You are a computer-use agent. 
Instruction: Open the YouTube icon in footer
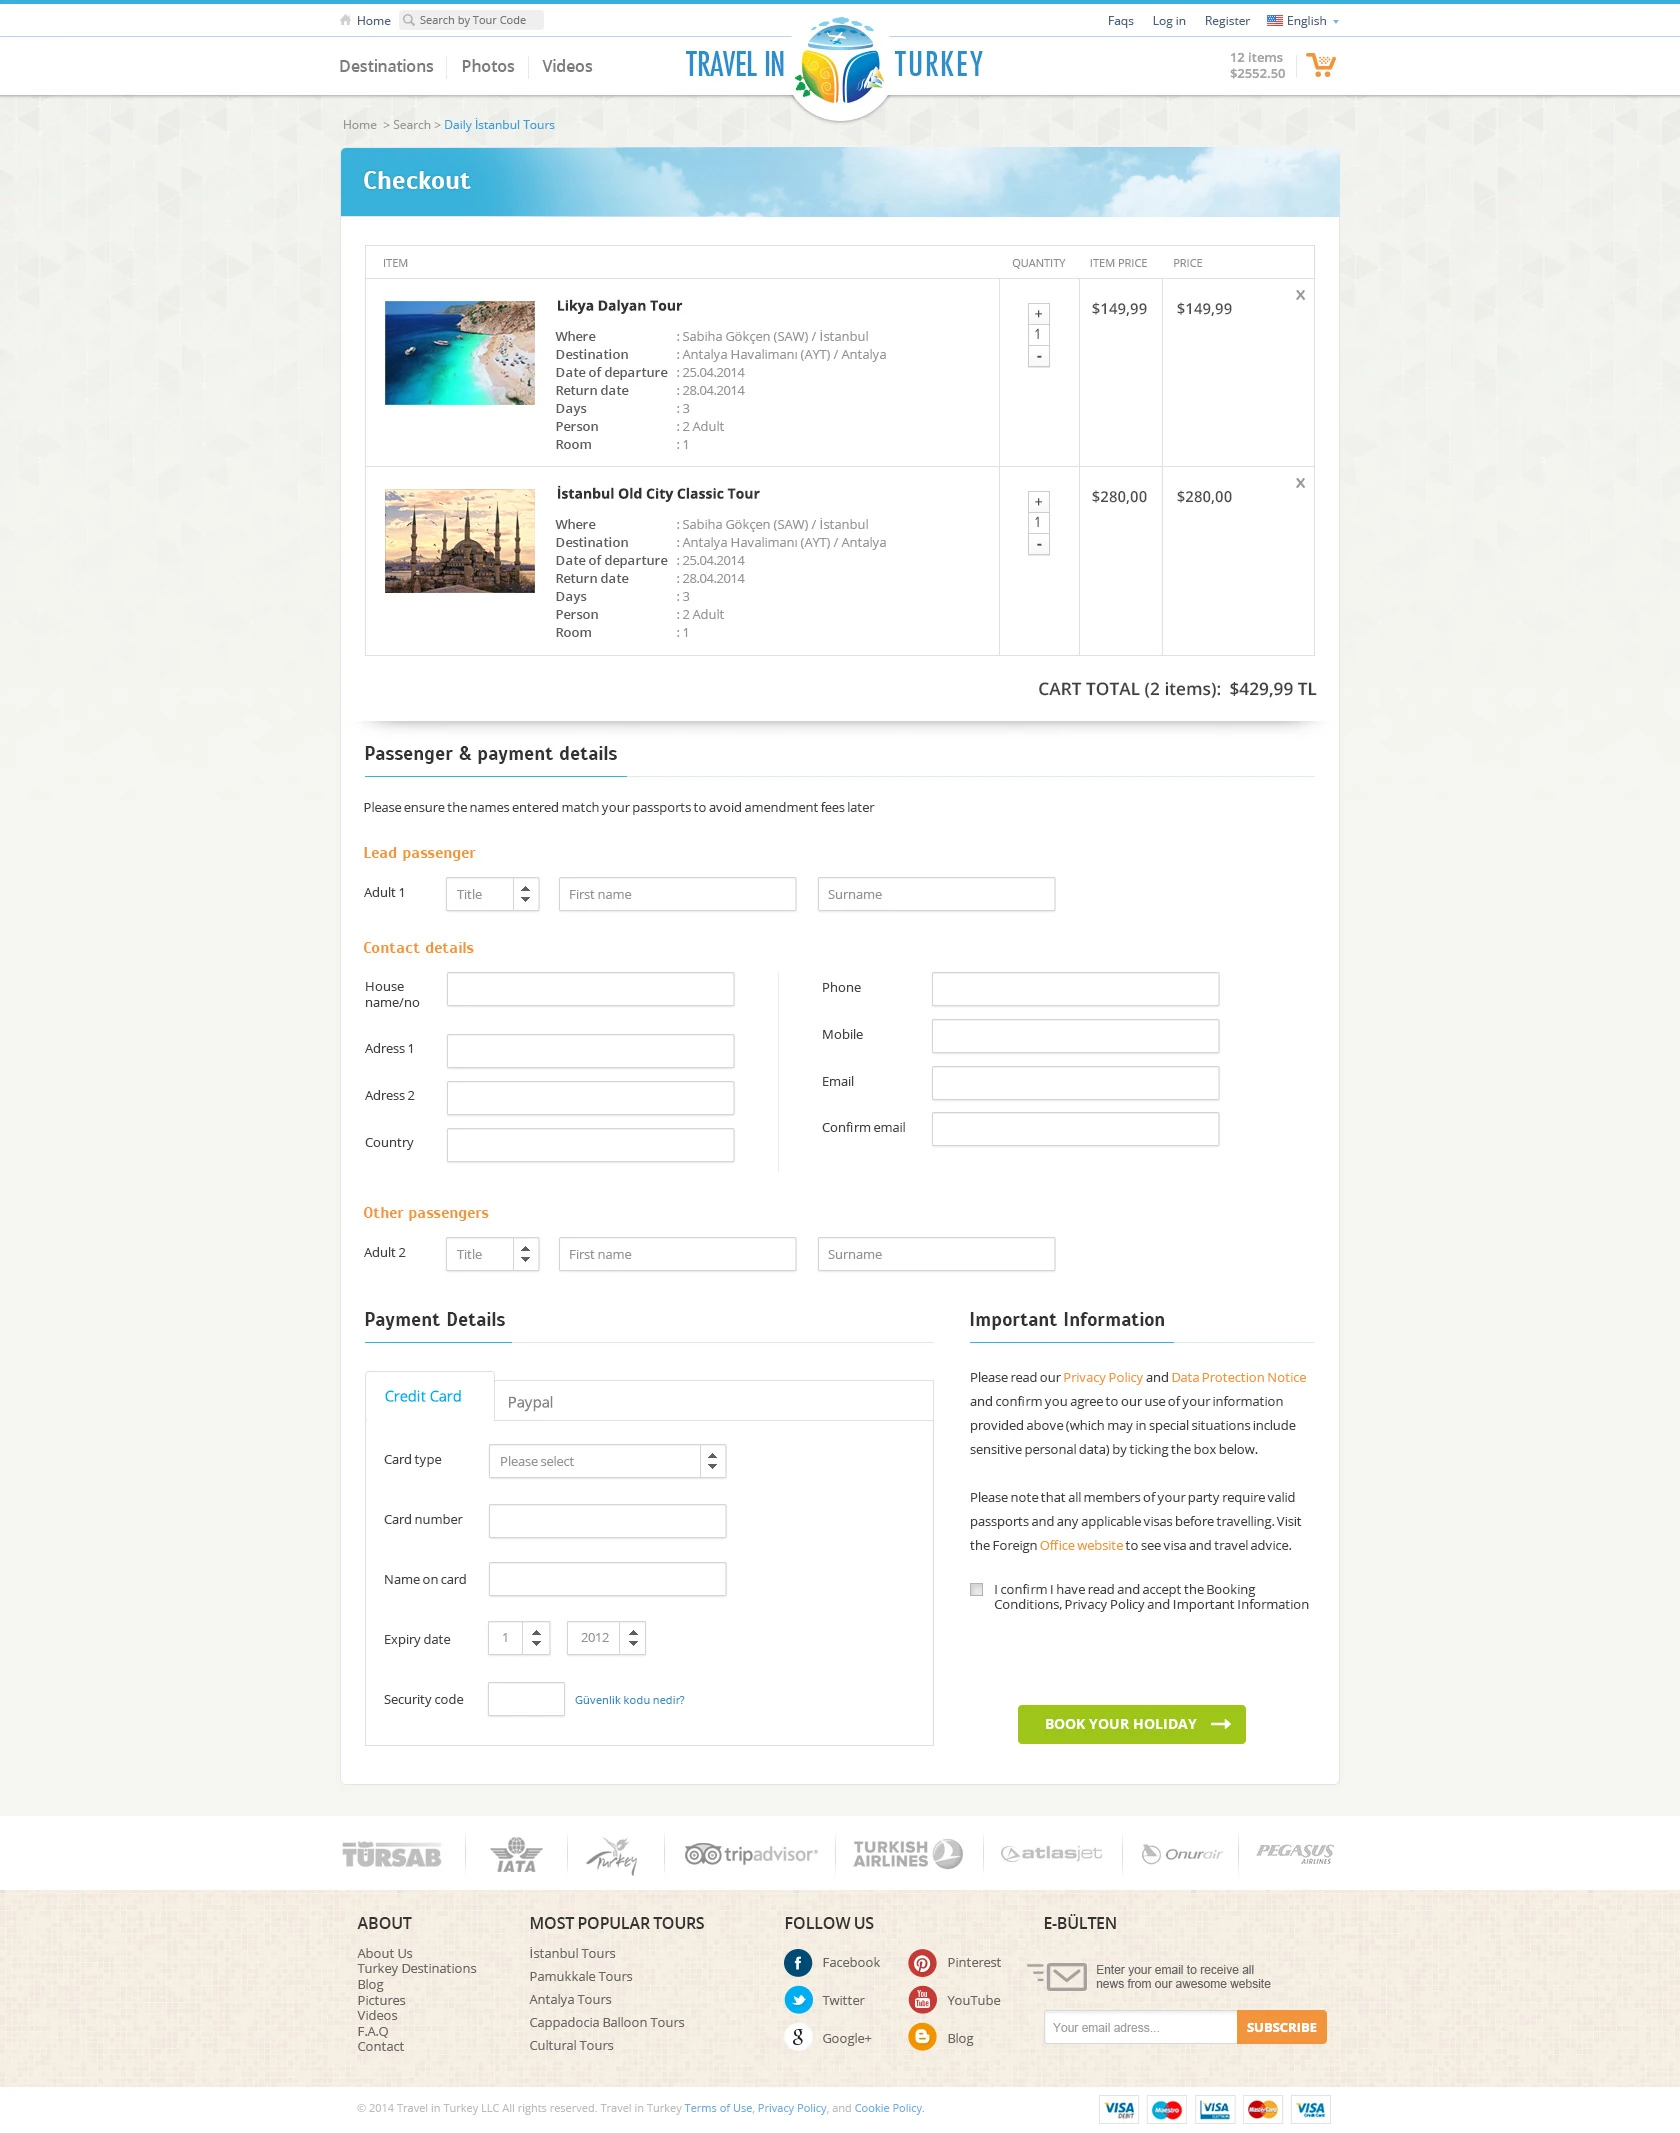point(922,2000)
